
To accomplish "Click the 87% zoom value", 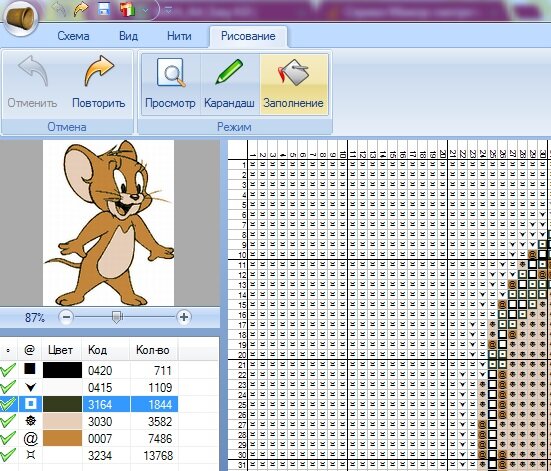I will pyautogui.click(x=35, y=318).
